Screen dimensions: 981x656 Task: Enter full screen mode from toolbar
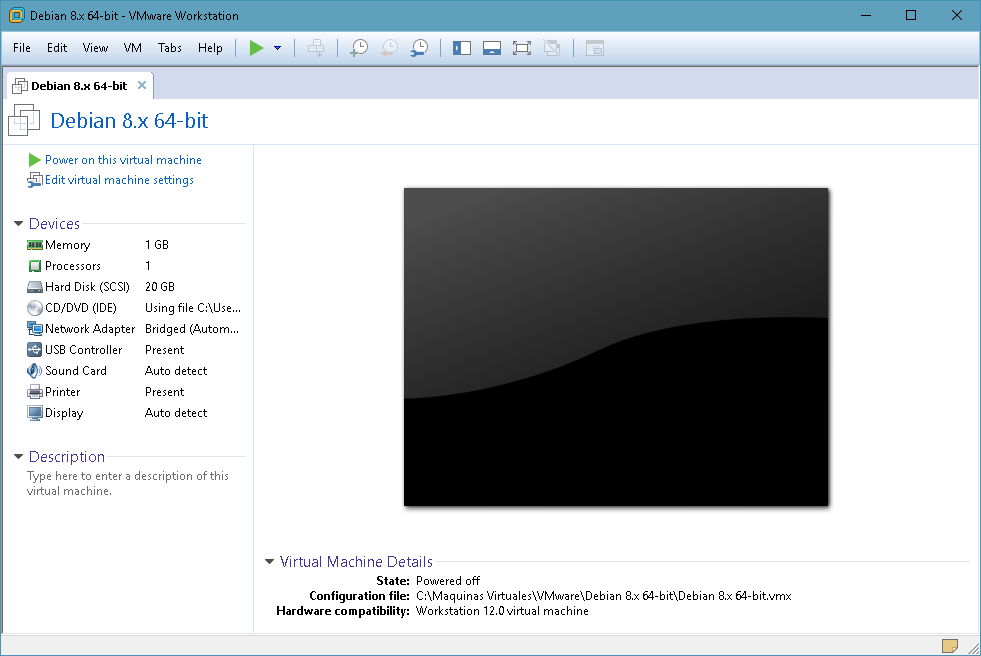(x=521, y=48)
